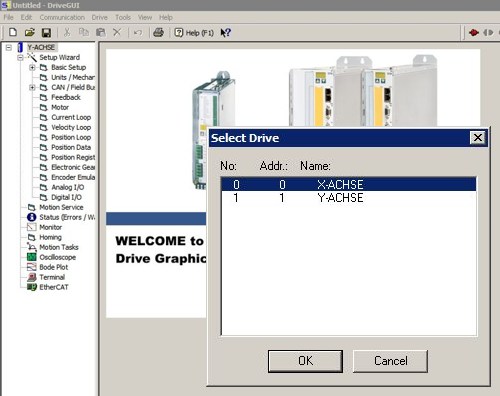Image resolution: width=500 pixels, height=396 pixels.
Task: Click the New file toolbar icon
Action: tap(13, 32)
